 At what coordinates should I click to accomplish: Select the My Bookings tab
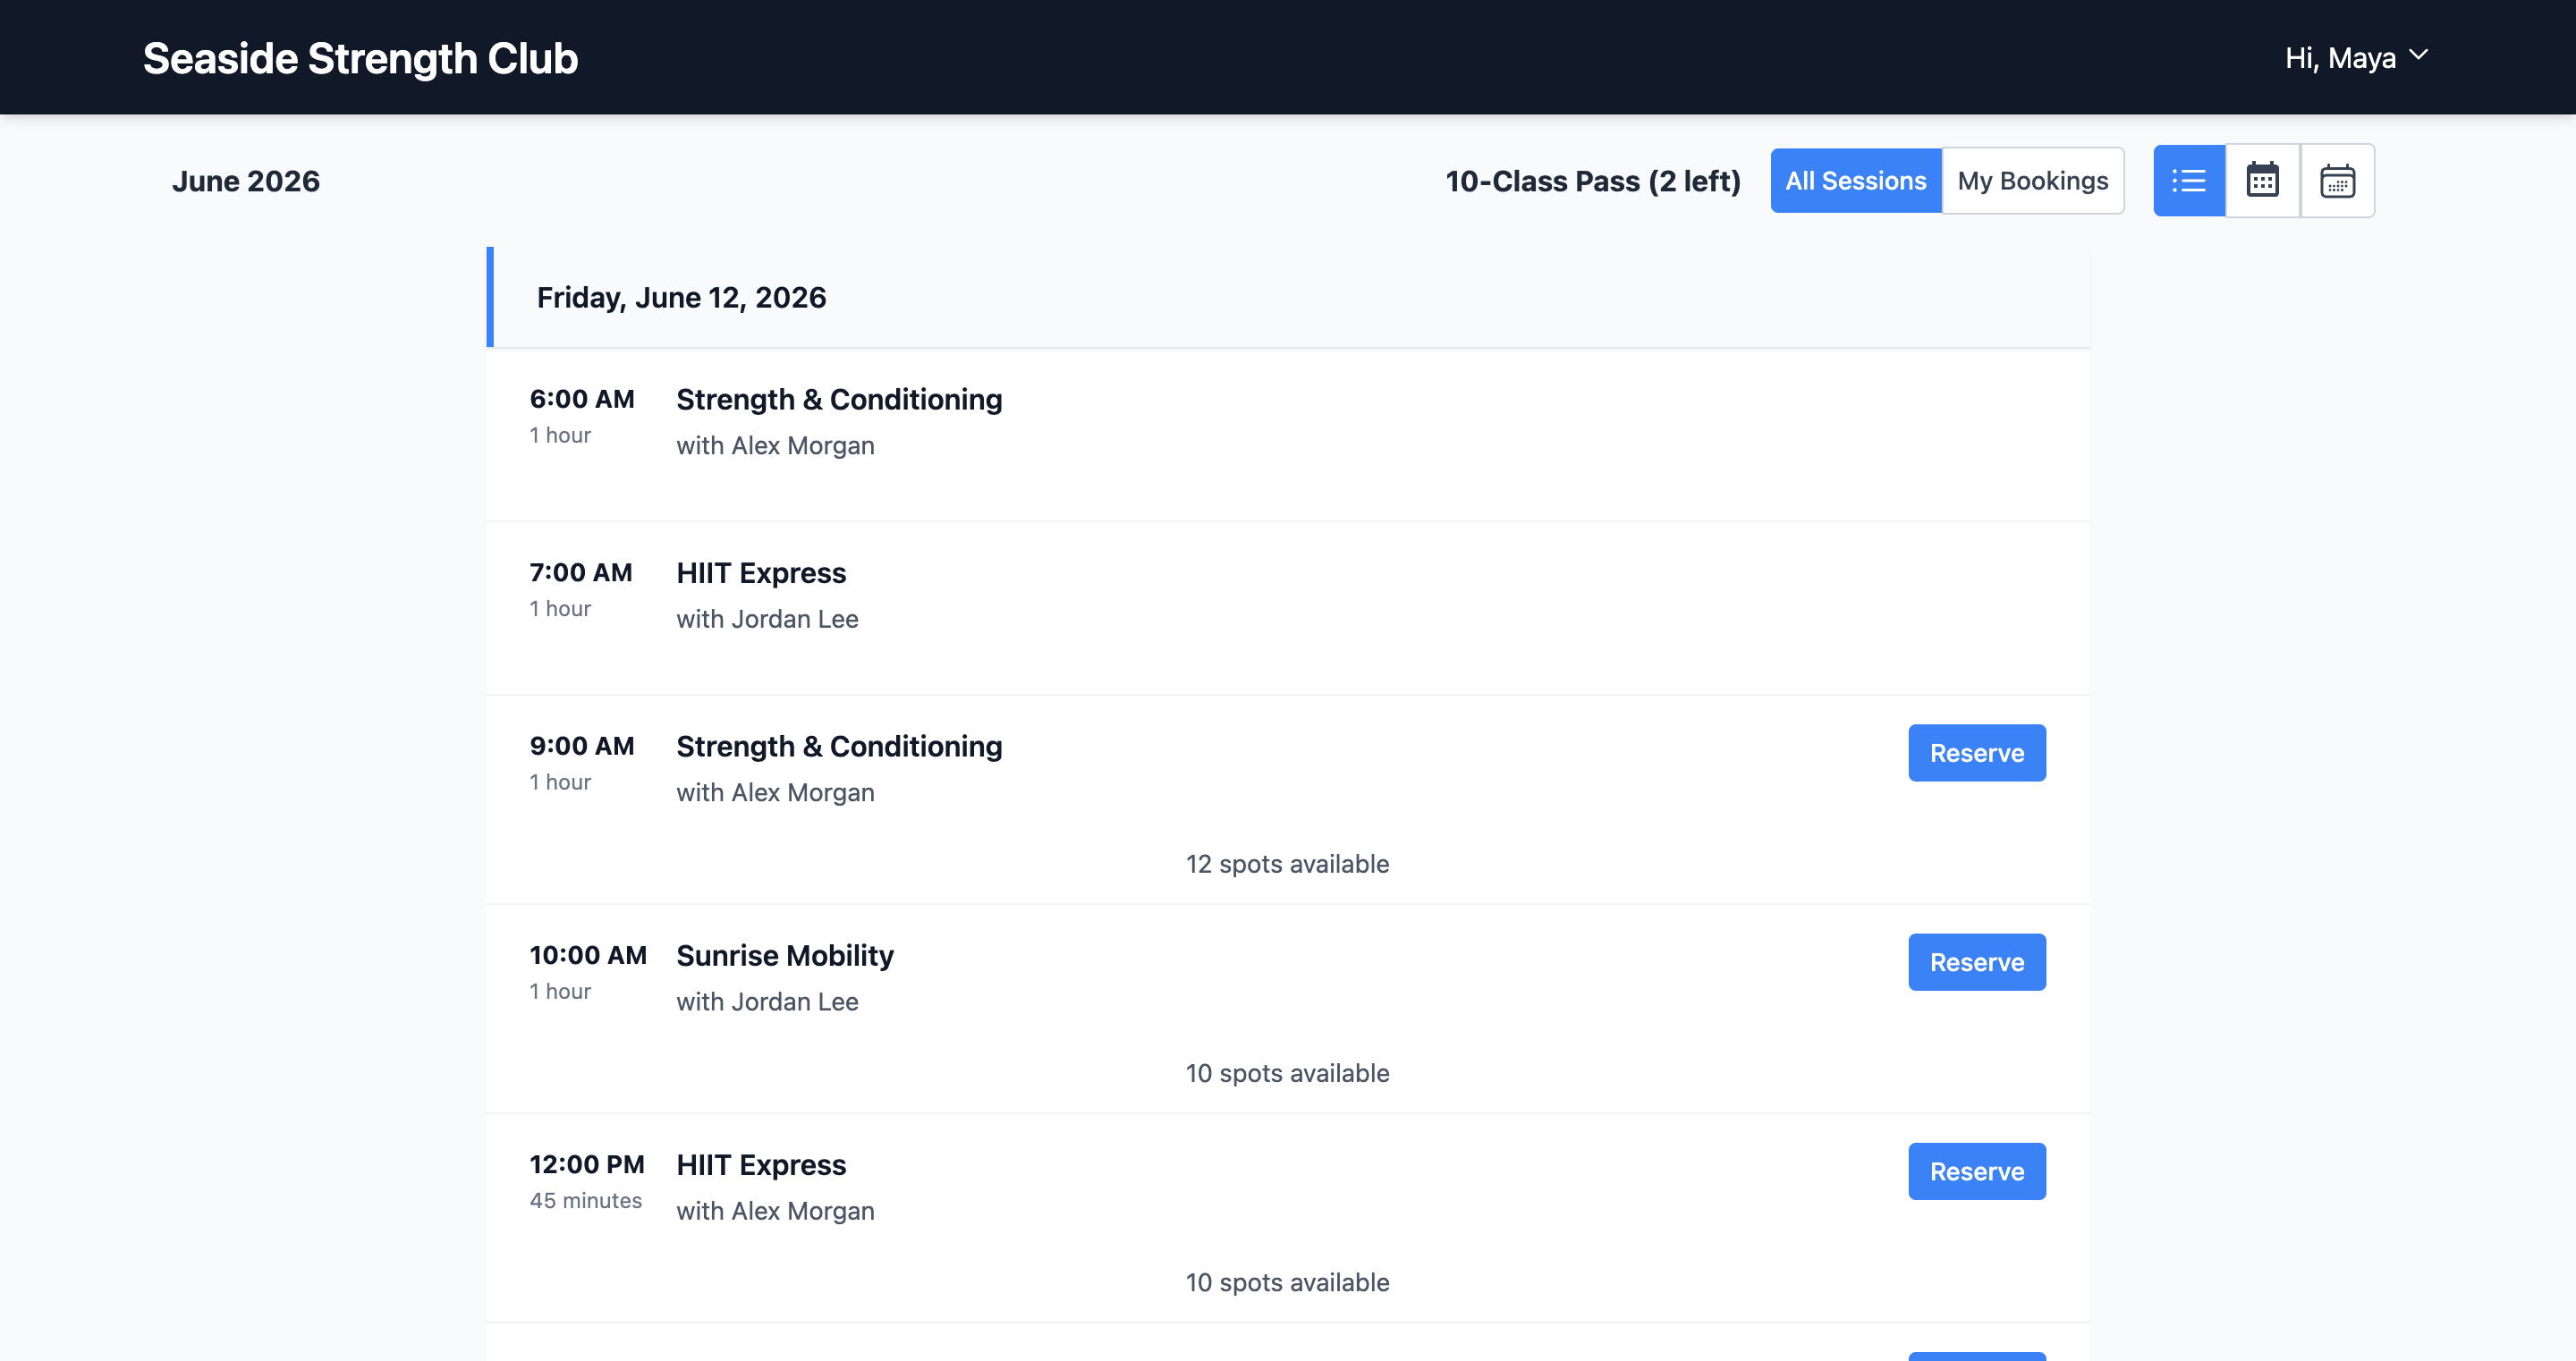[x=2033, y=181]
